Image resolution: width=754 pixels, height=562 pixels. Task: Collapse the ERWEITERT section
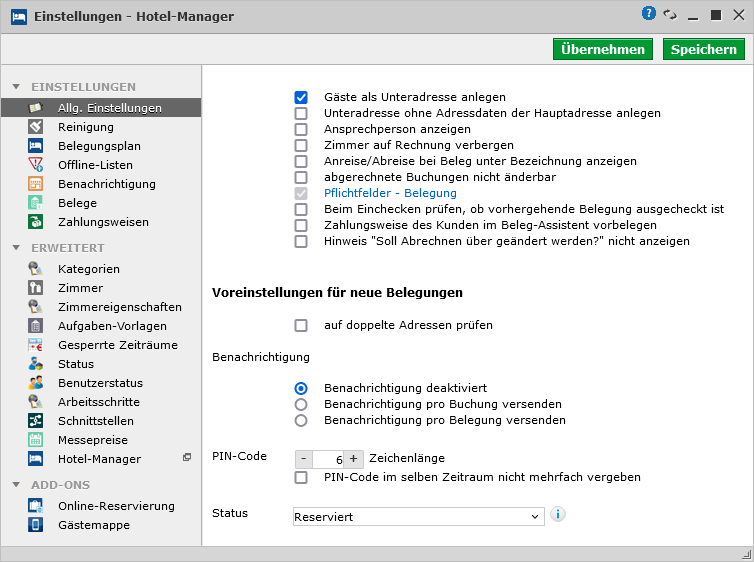[x=16, y=248]
